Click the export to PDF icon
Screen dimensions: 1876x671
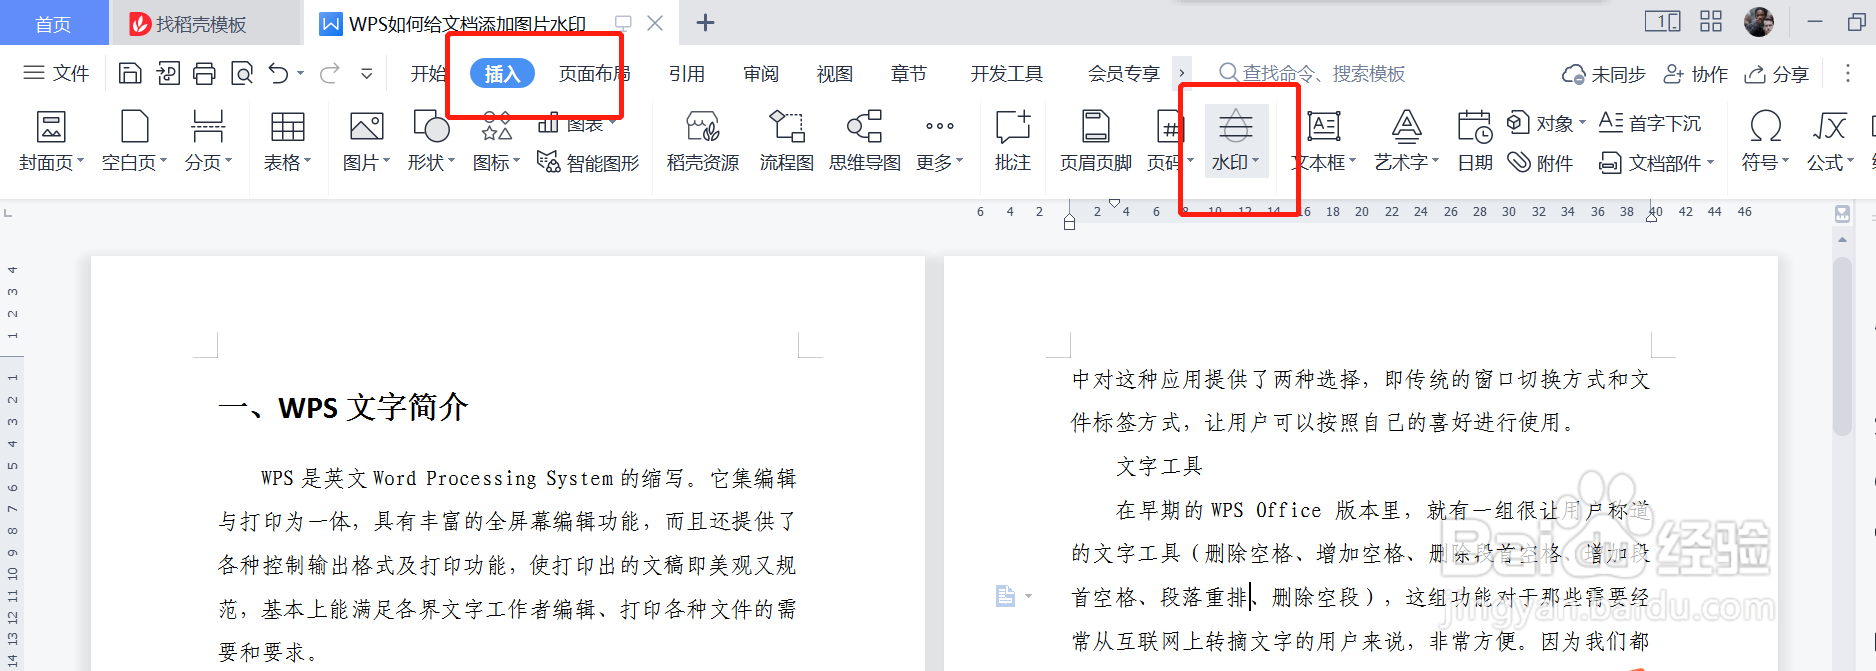[168, 73]
